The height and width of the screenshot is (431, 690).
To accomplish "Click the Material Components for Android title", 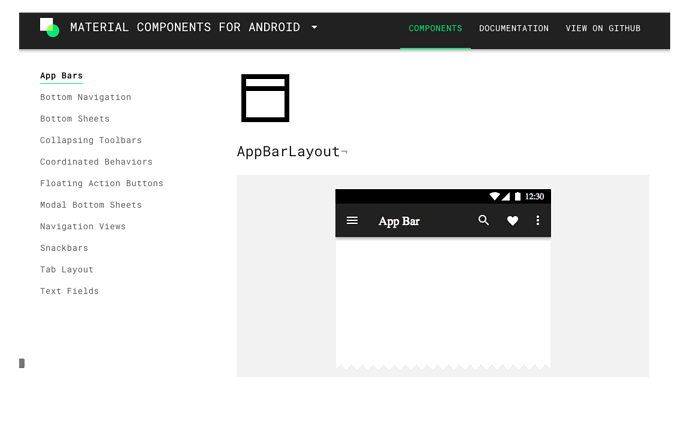I will point(185,27).
